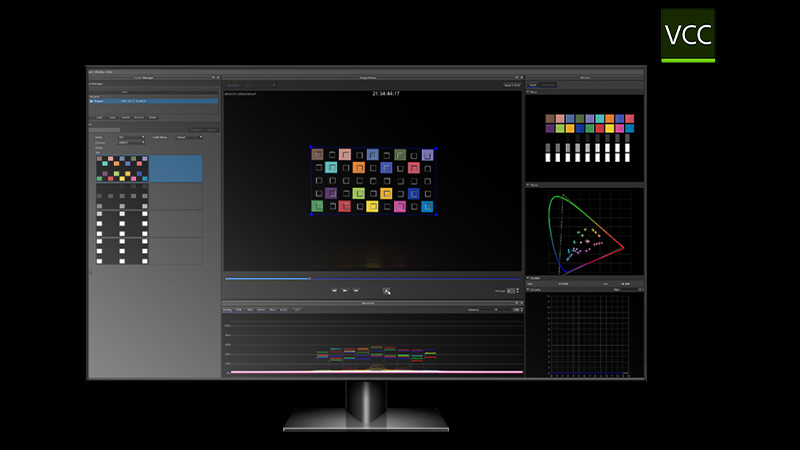This screenshot has width=800, height=450.
Task: Step back one frame in the viewer
Action: point(334,290)
